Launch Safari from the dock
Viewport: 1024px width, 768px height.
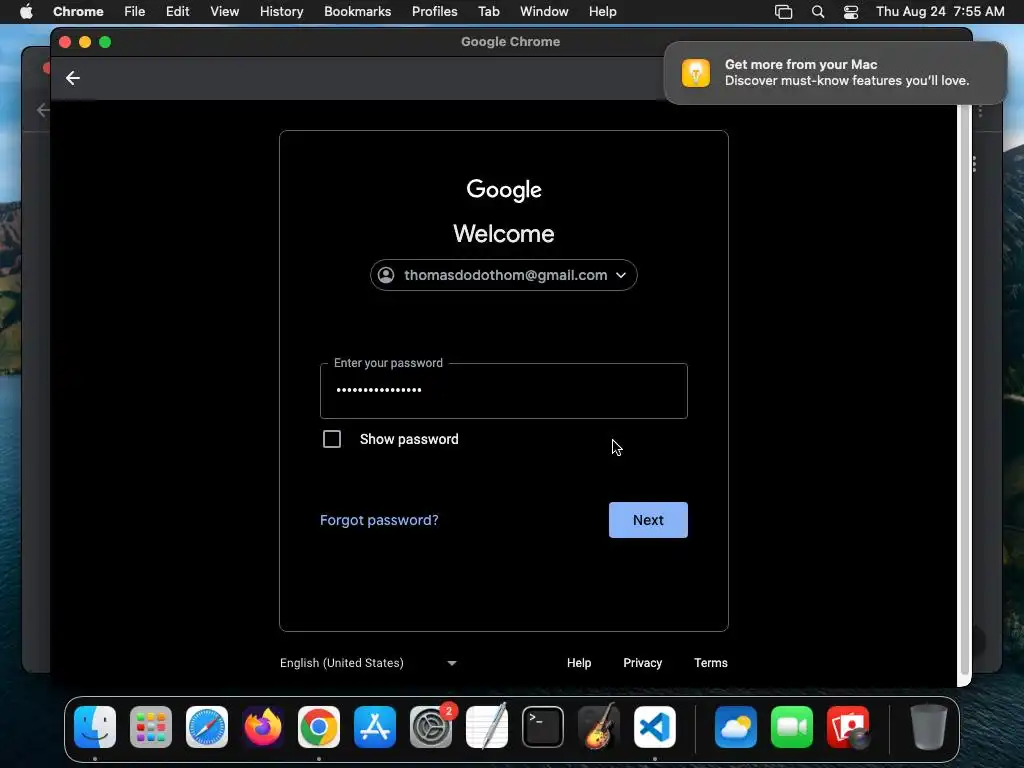point(207,727)
